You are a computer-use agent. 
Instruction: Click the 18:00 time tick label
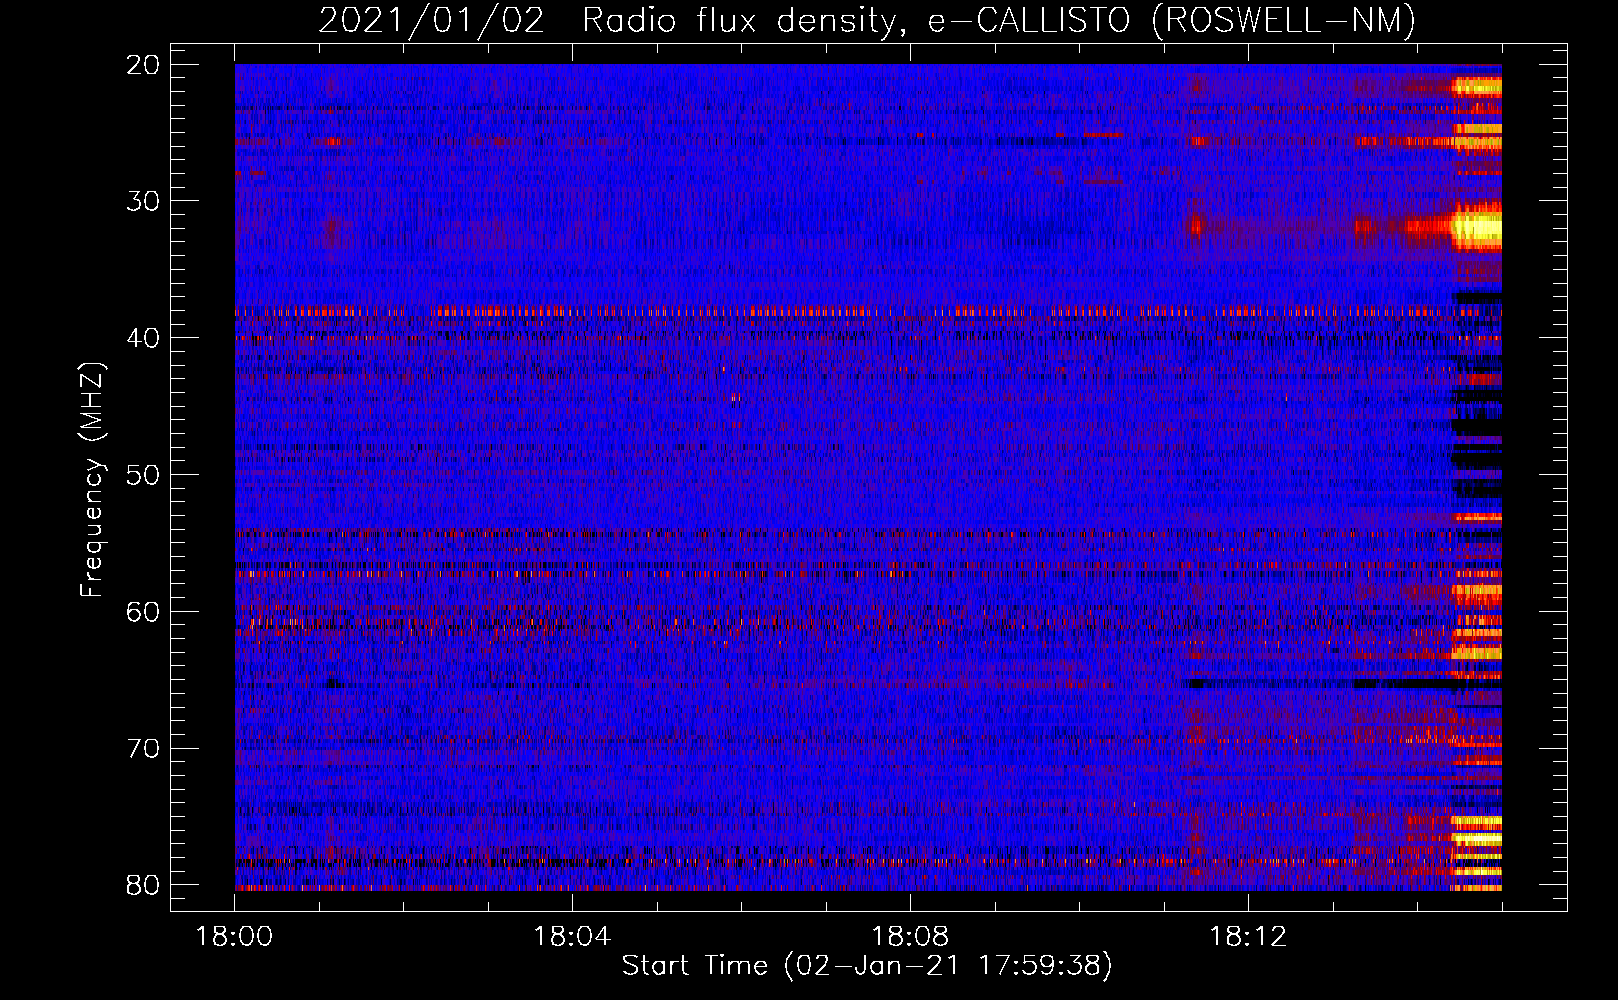tap(235, 937)
